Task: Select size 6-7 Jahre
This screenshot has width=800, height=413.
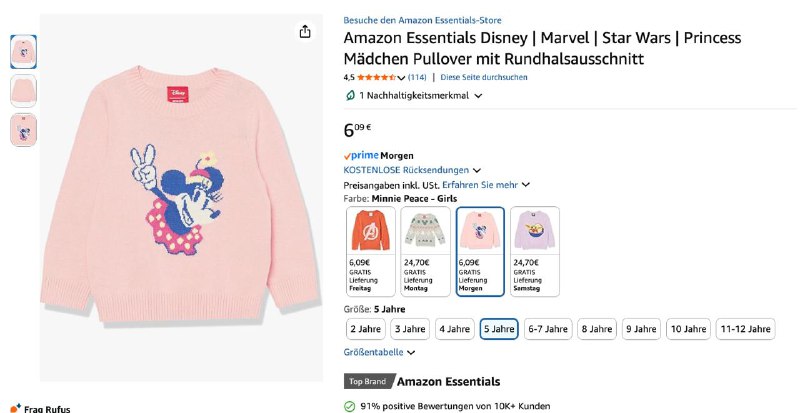Action: (x=547, y=328)
